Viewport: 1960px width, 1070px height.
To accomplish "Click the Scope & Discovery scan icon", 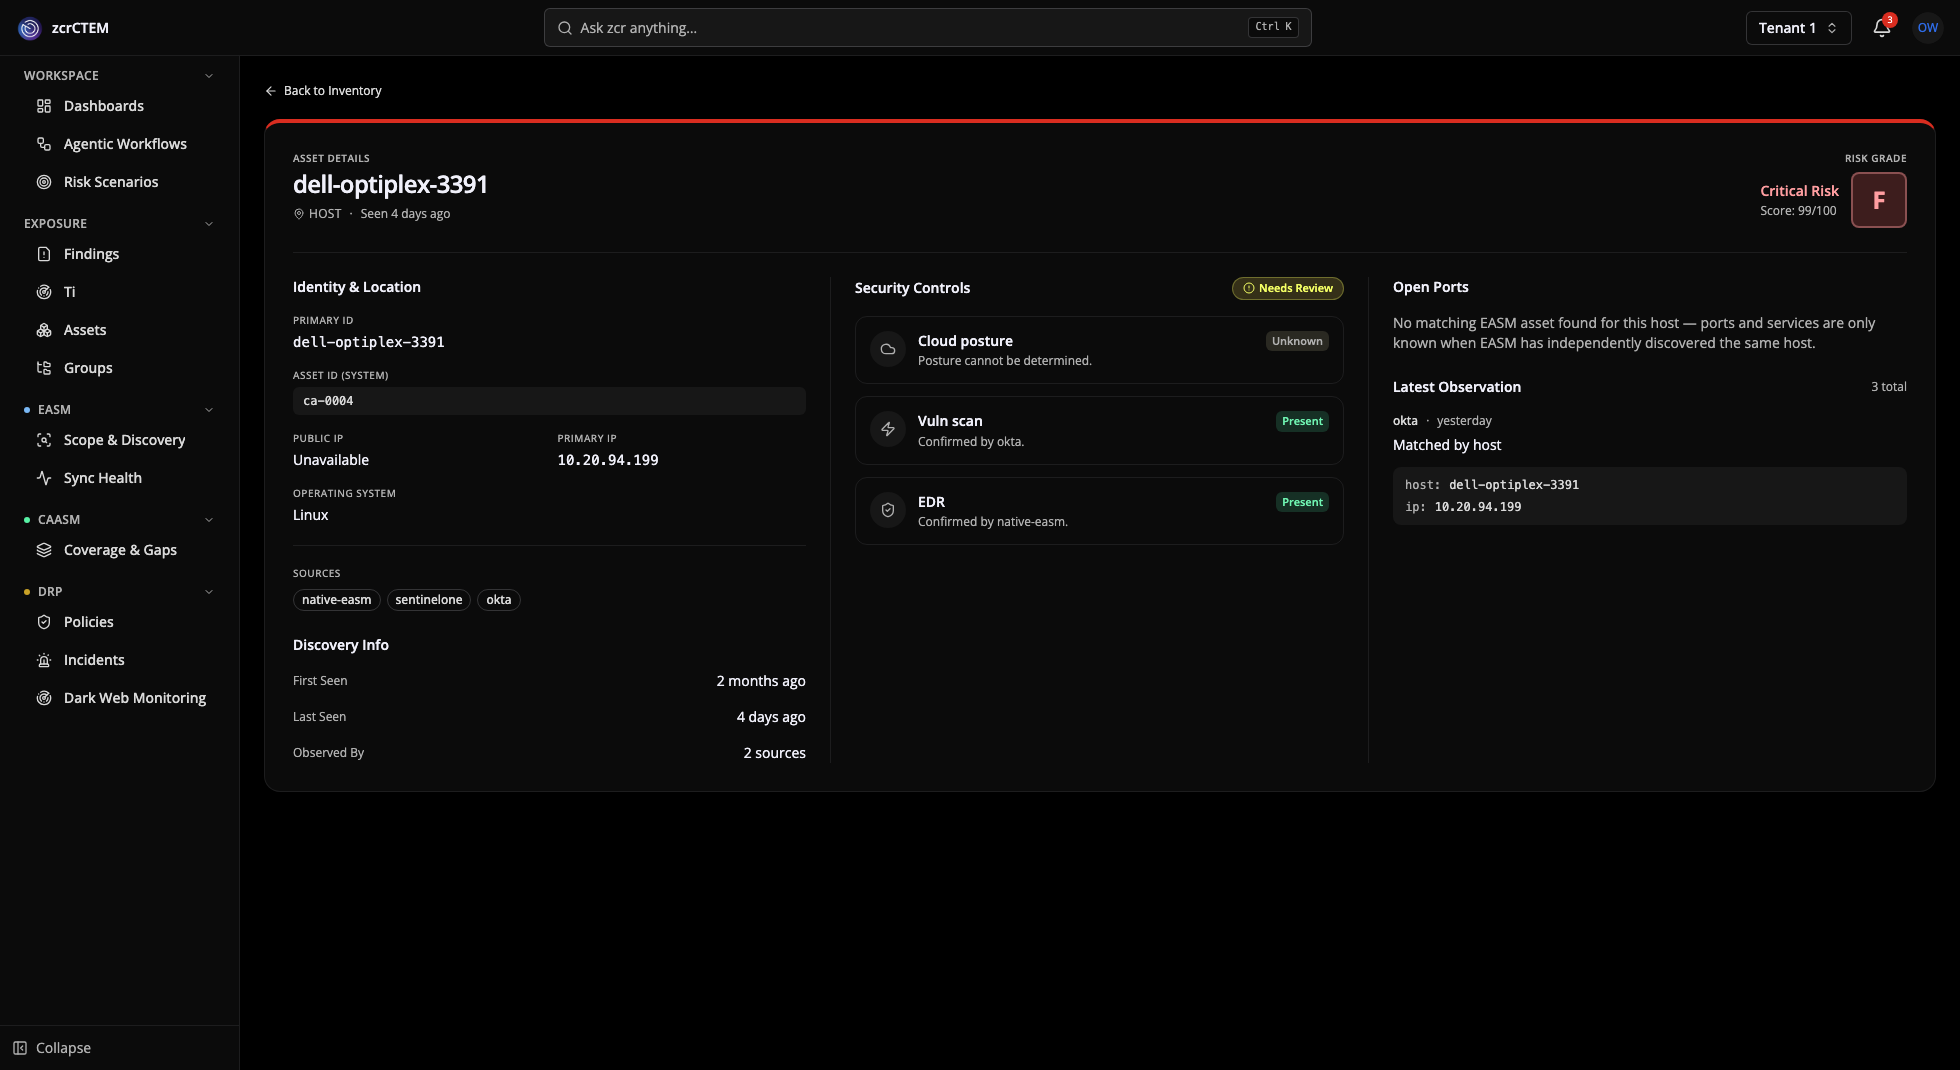I will pos(44,440).
